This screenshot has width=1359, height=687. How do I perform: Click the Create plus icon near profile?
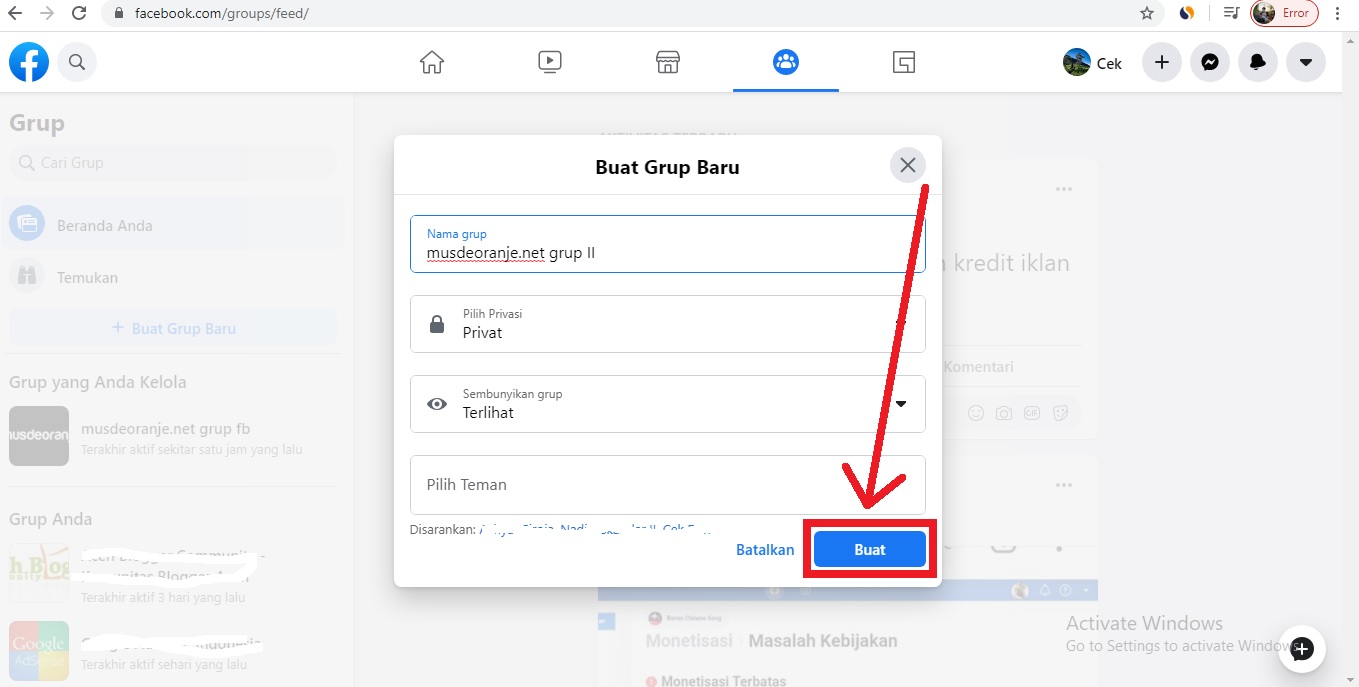1161,61
